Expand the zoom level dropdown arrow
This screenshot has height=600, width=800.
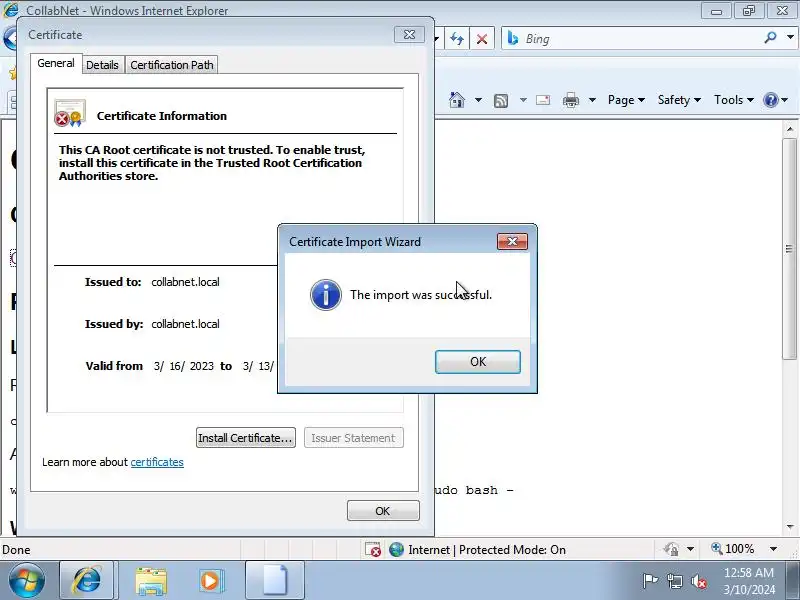773,549
